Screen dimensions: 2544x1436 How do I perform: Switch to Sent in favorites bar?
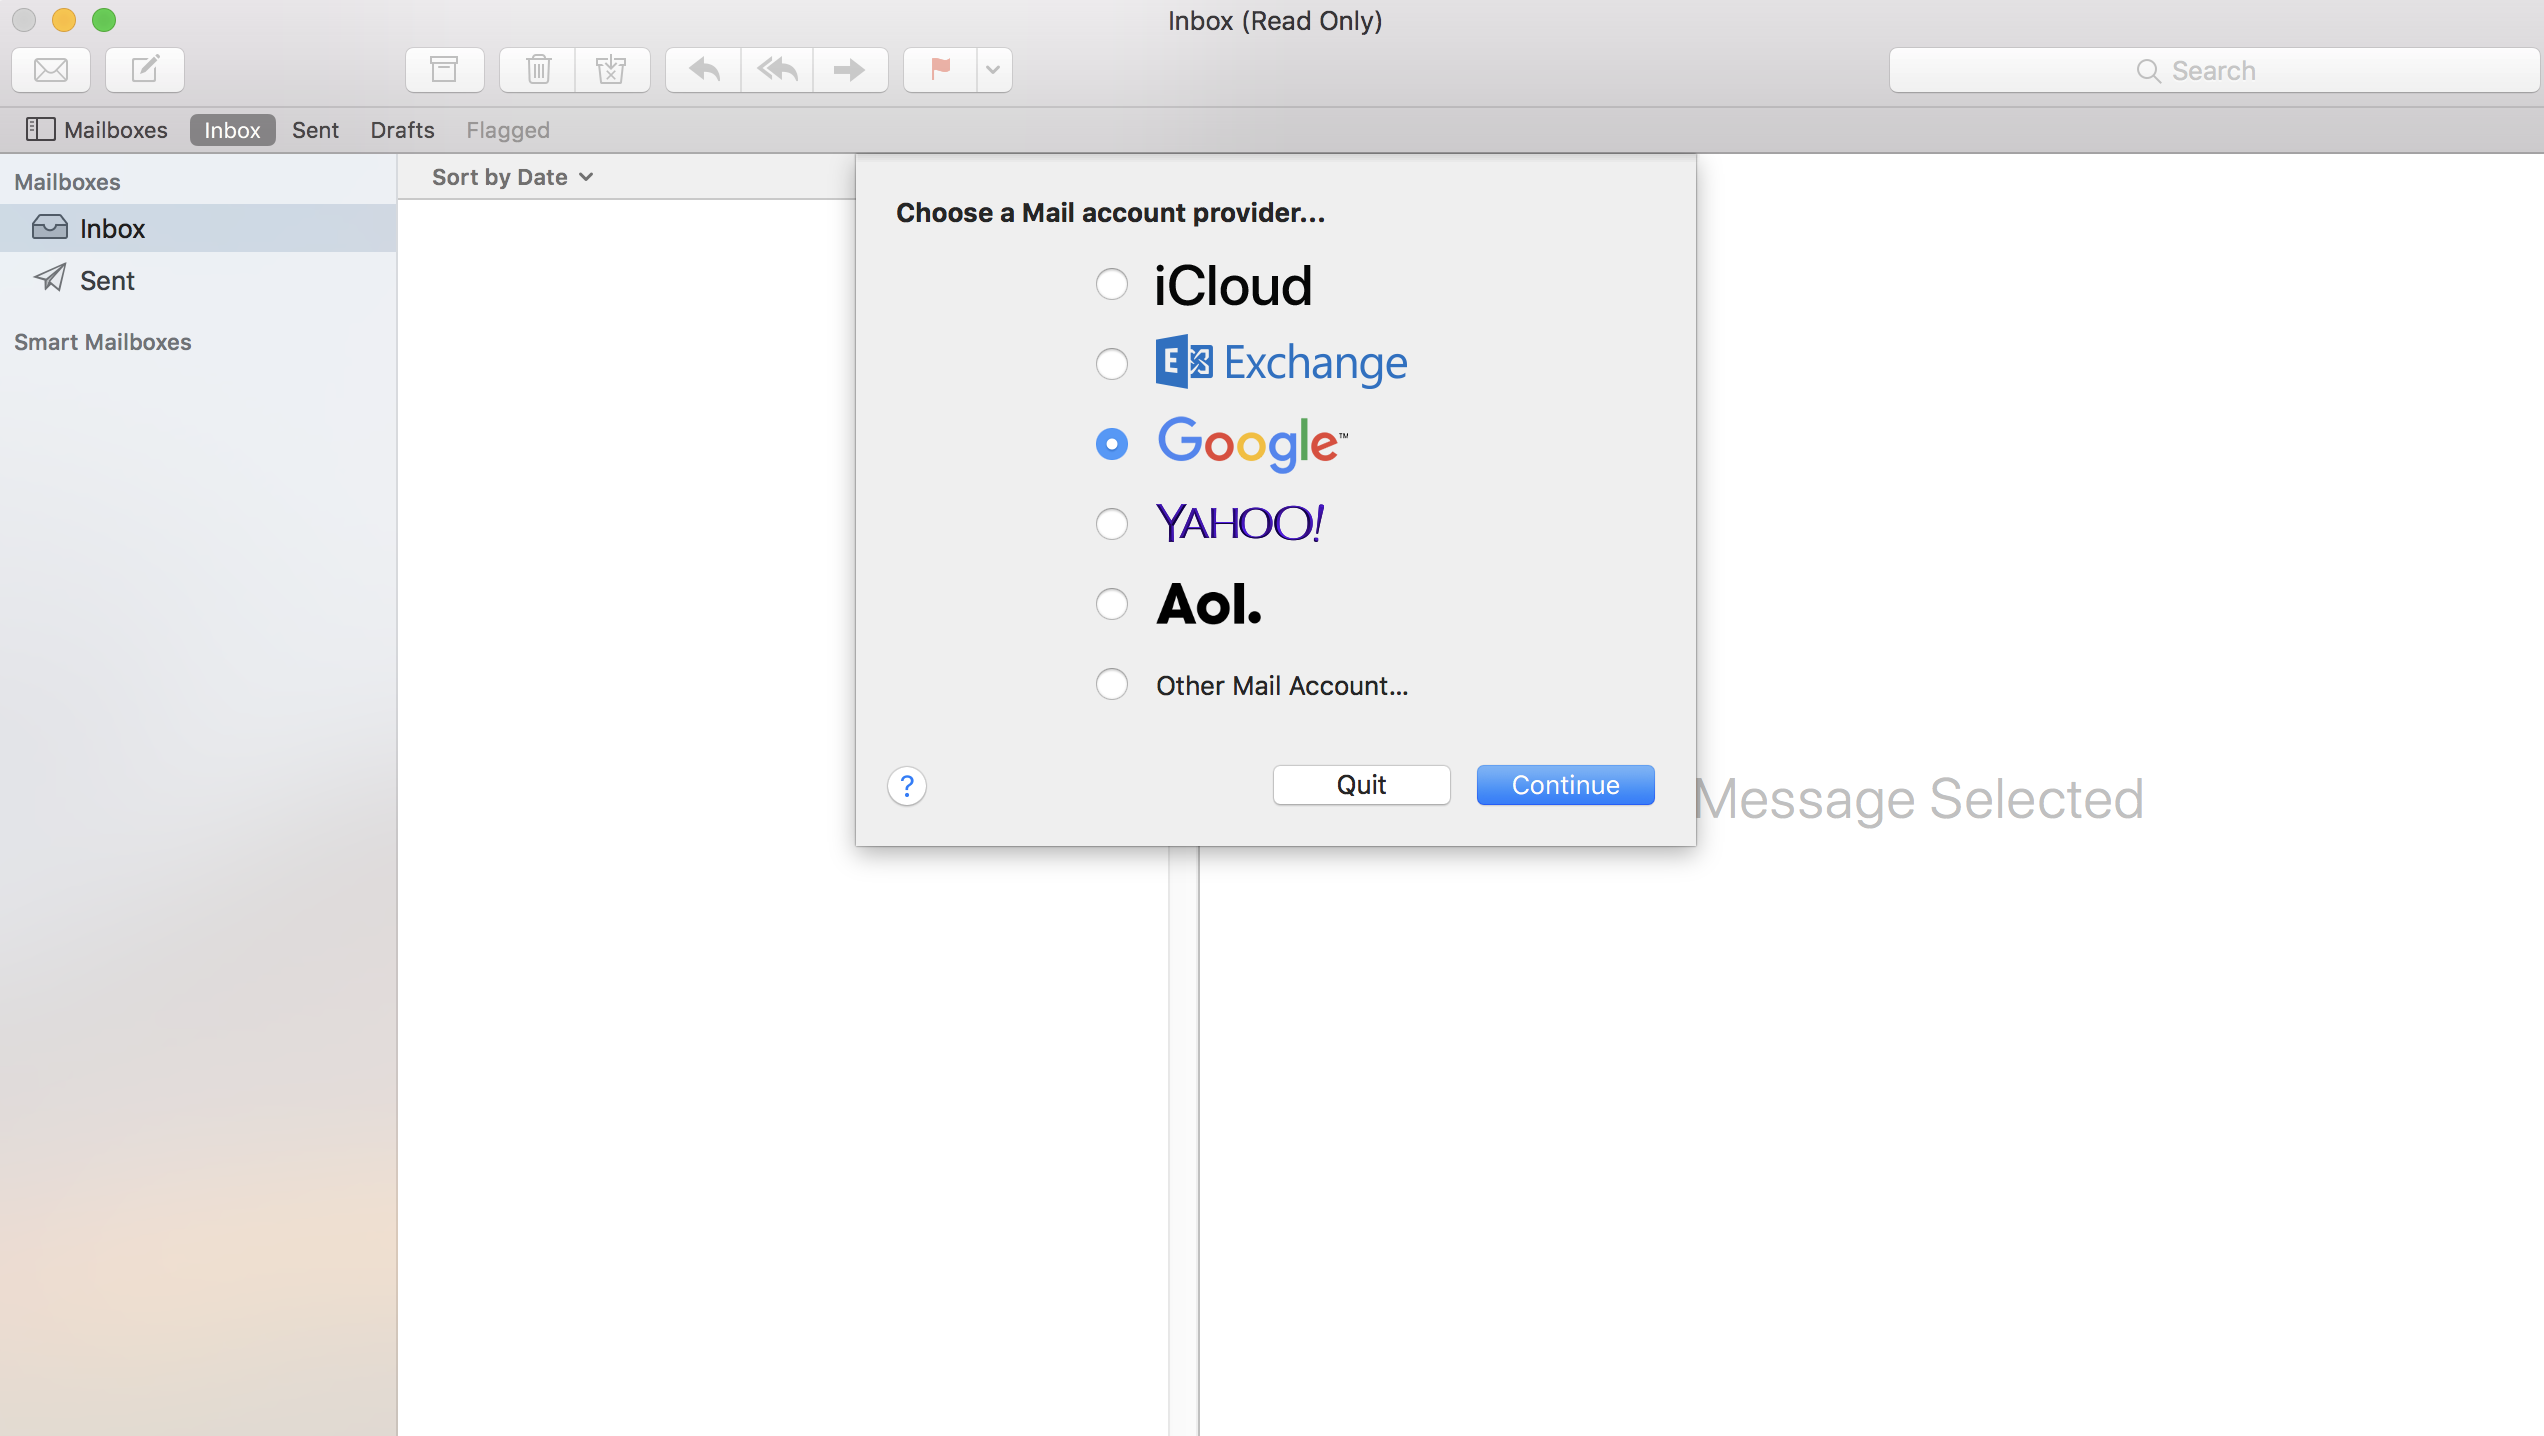click(315, 130)
